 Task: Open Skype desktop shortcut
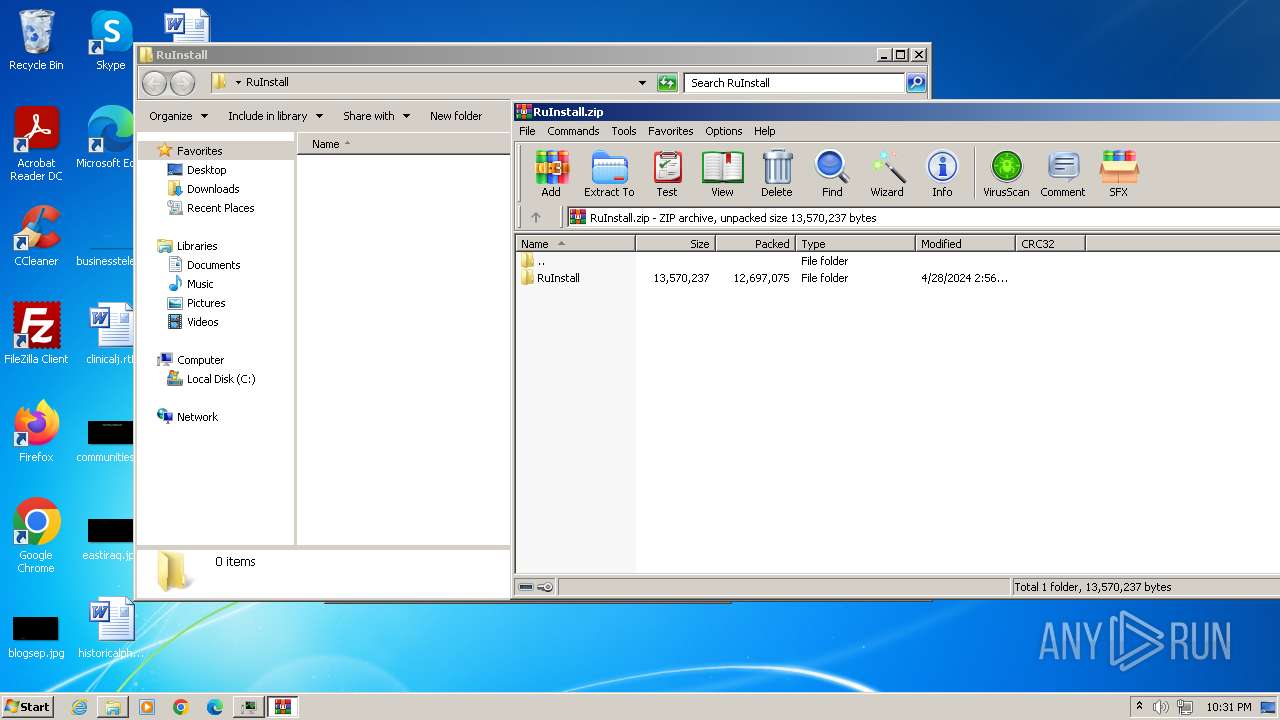click(x=110, y=40)
